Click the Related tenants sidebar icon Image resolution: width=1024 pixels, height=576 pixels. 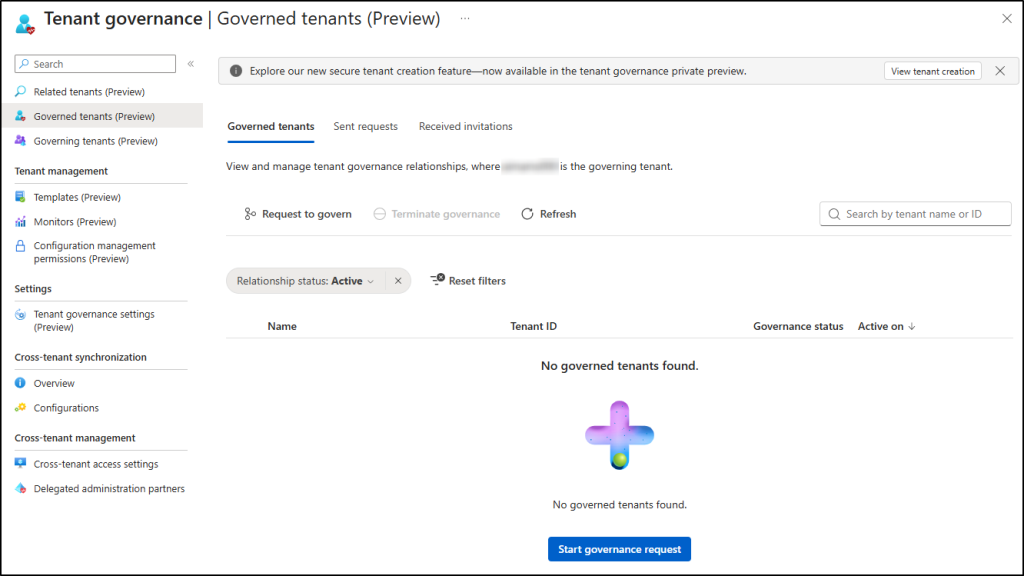[x=21, y=92]
